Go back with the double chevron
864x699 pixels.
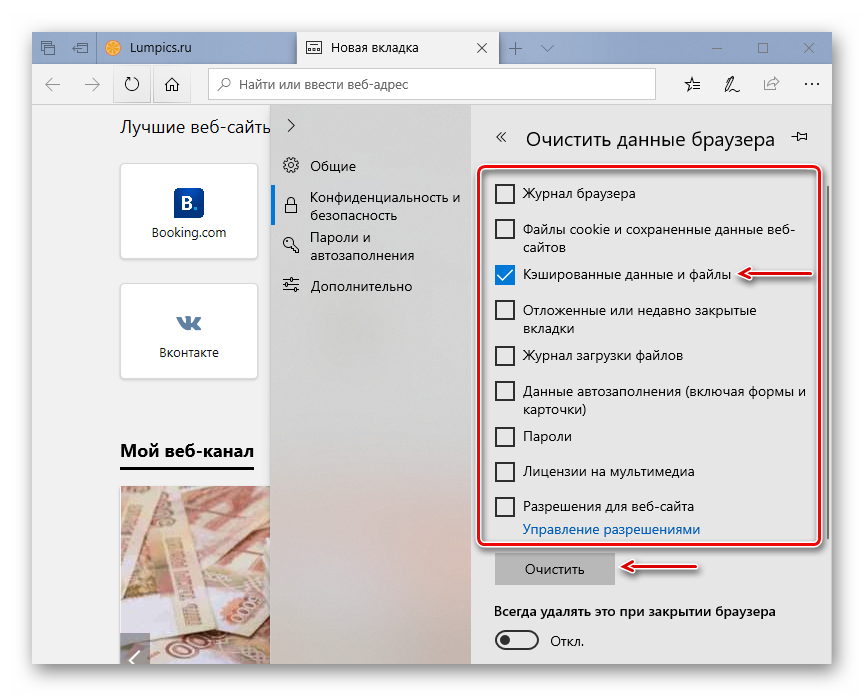coord(501,139)
